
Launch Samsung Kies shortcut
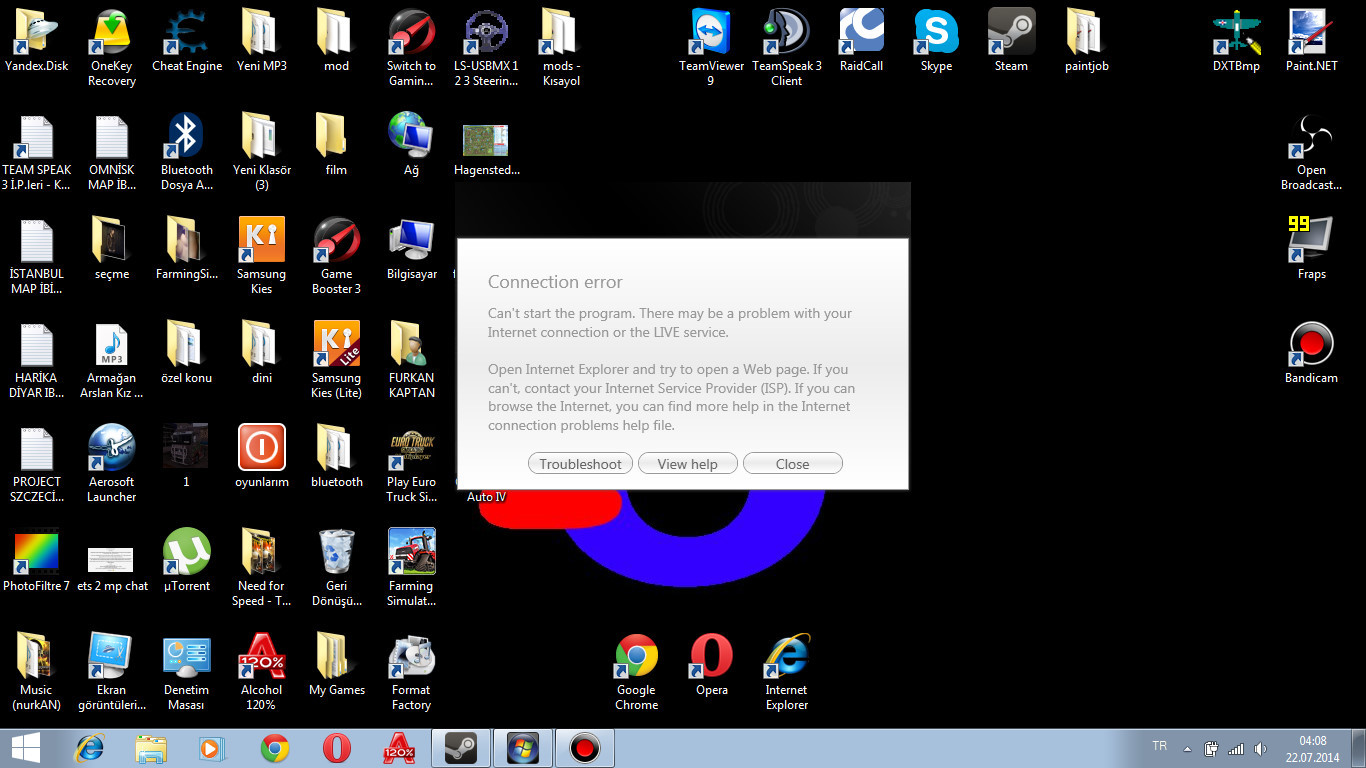click(261, 256)
